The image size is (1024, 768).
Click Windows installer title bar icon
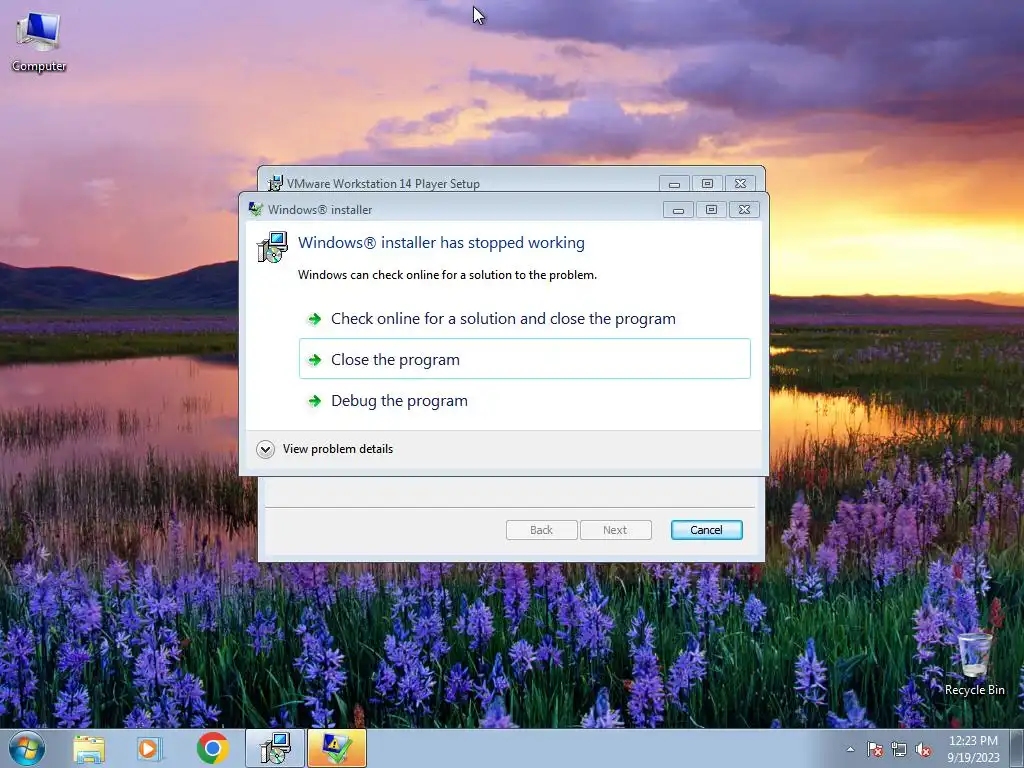tap(256, 210)
